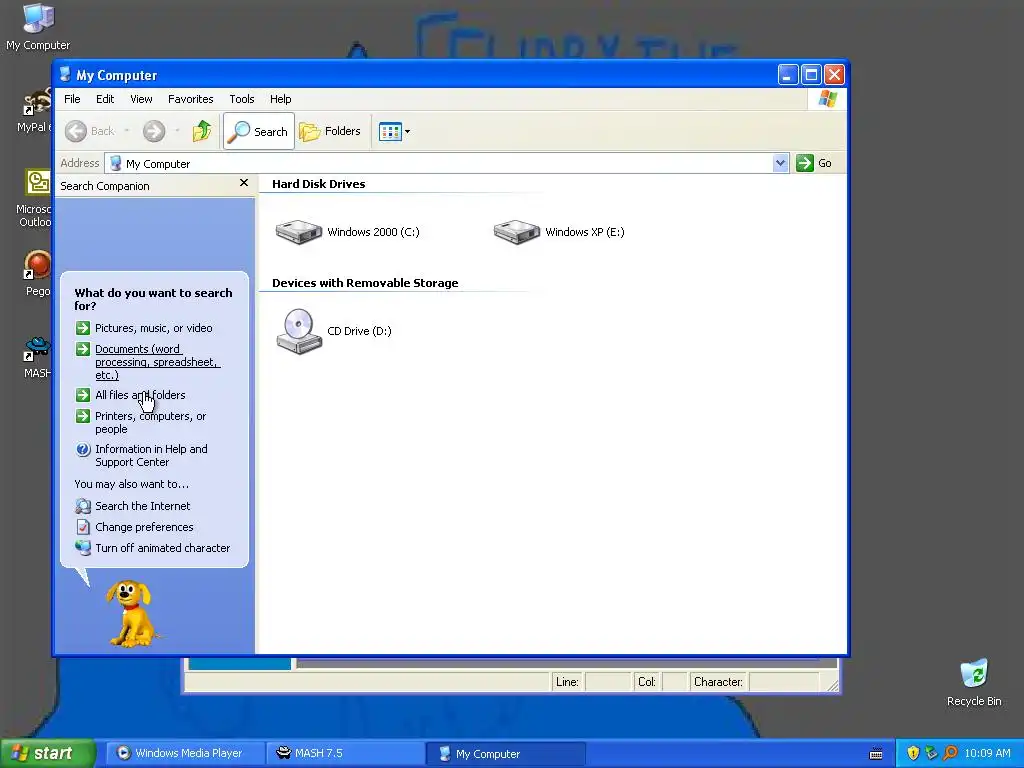Click My Computer taskbar button
This screenshot has width=1024, height=768.
pyautogui.click(x=505, y=753)
